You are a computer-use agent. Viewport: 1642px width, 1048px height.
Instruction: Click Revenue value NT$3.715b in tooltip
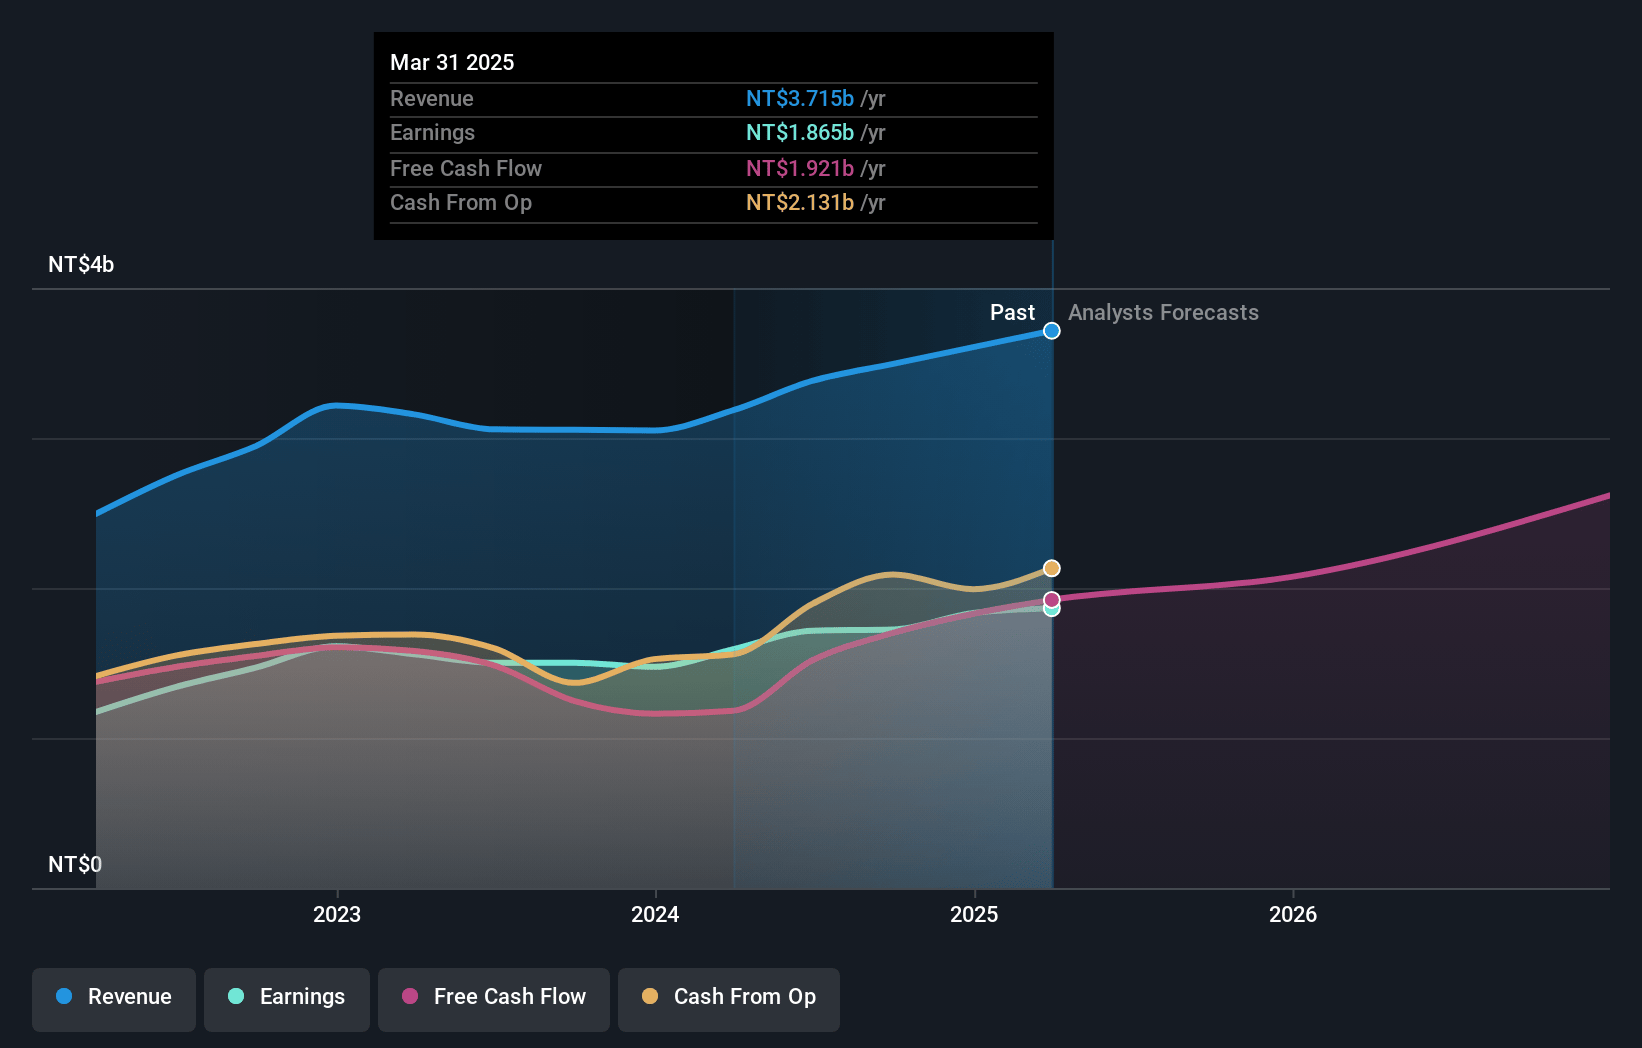800,99
